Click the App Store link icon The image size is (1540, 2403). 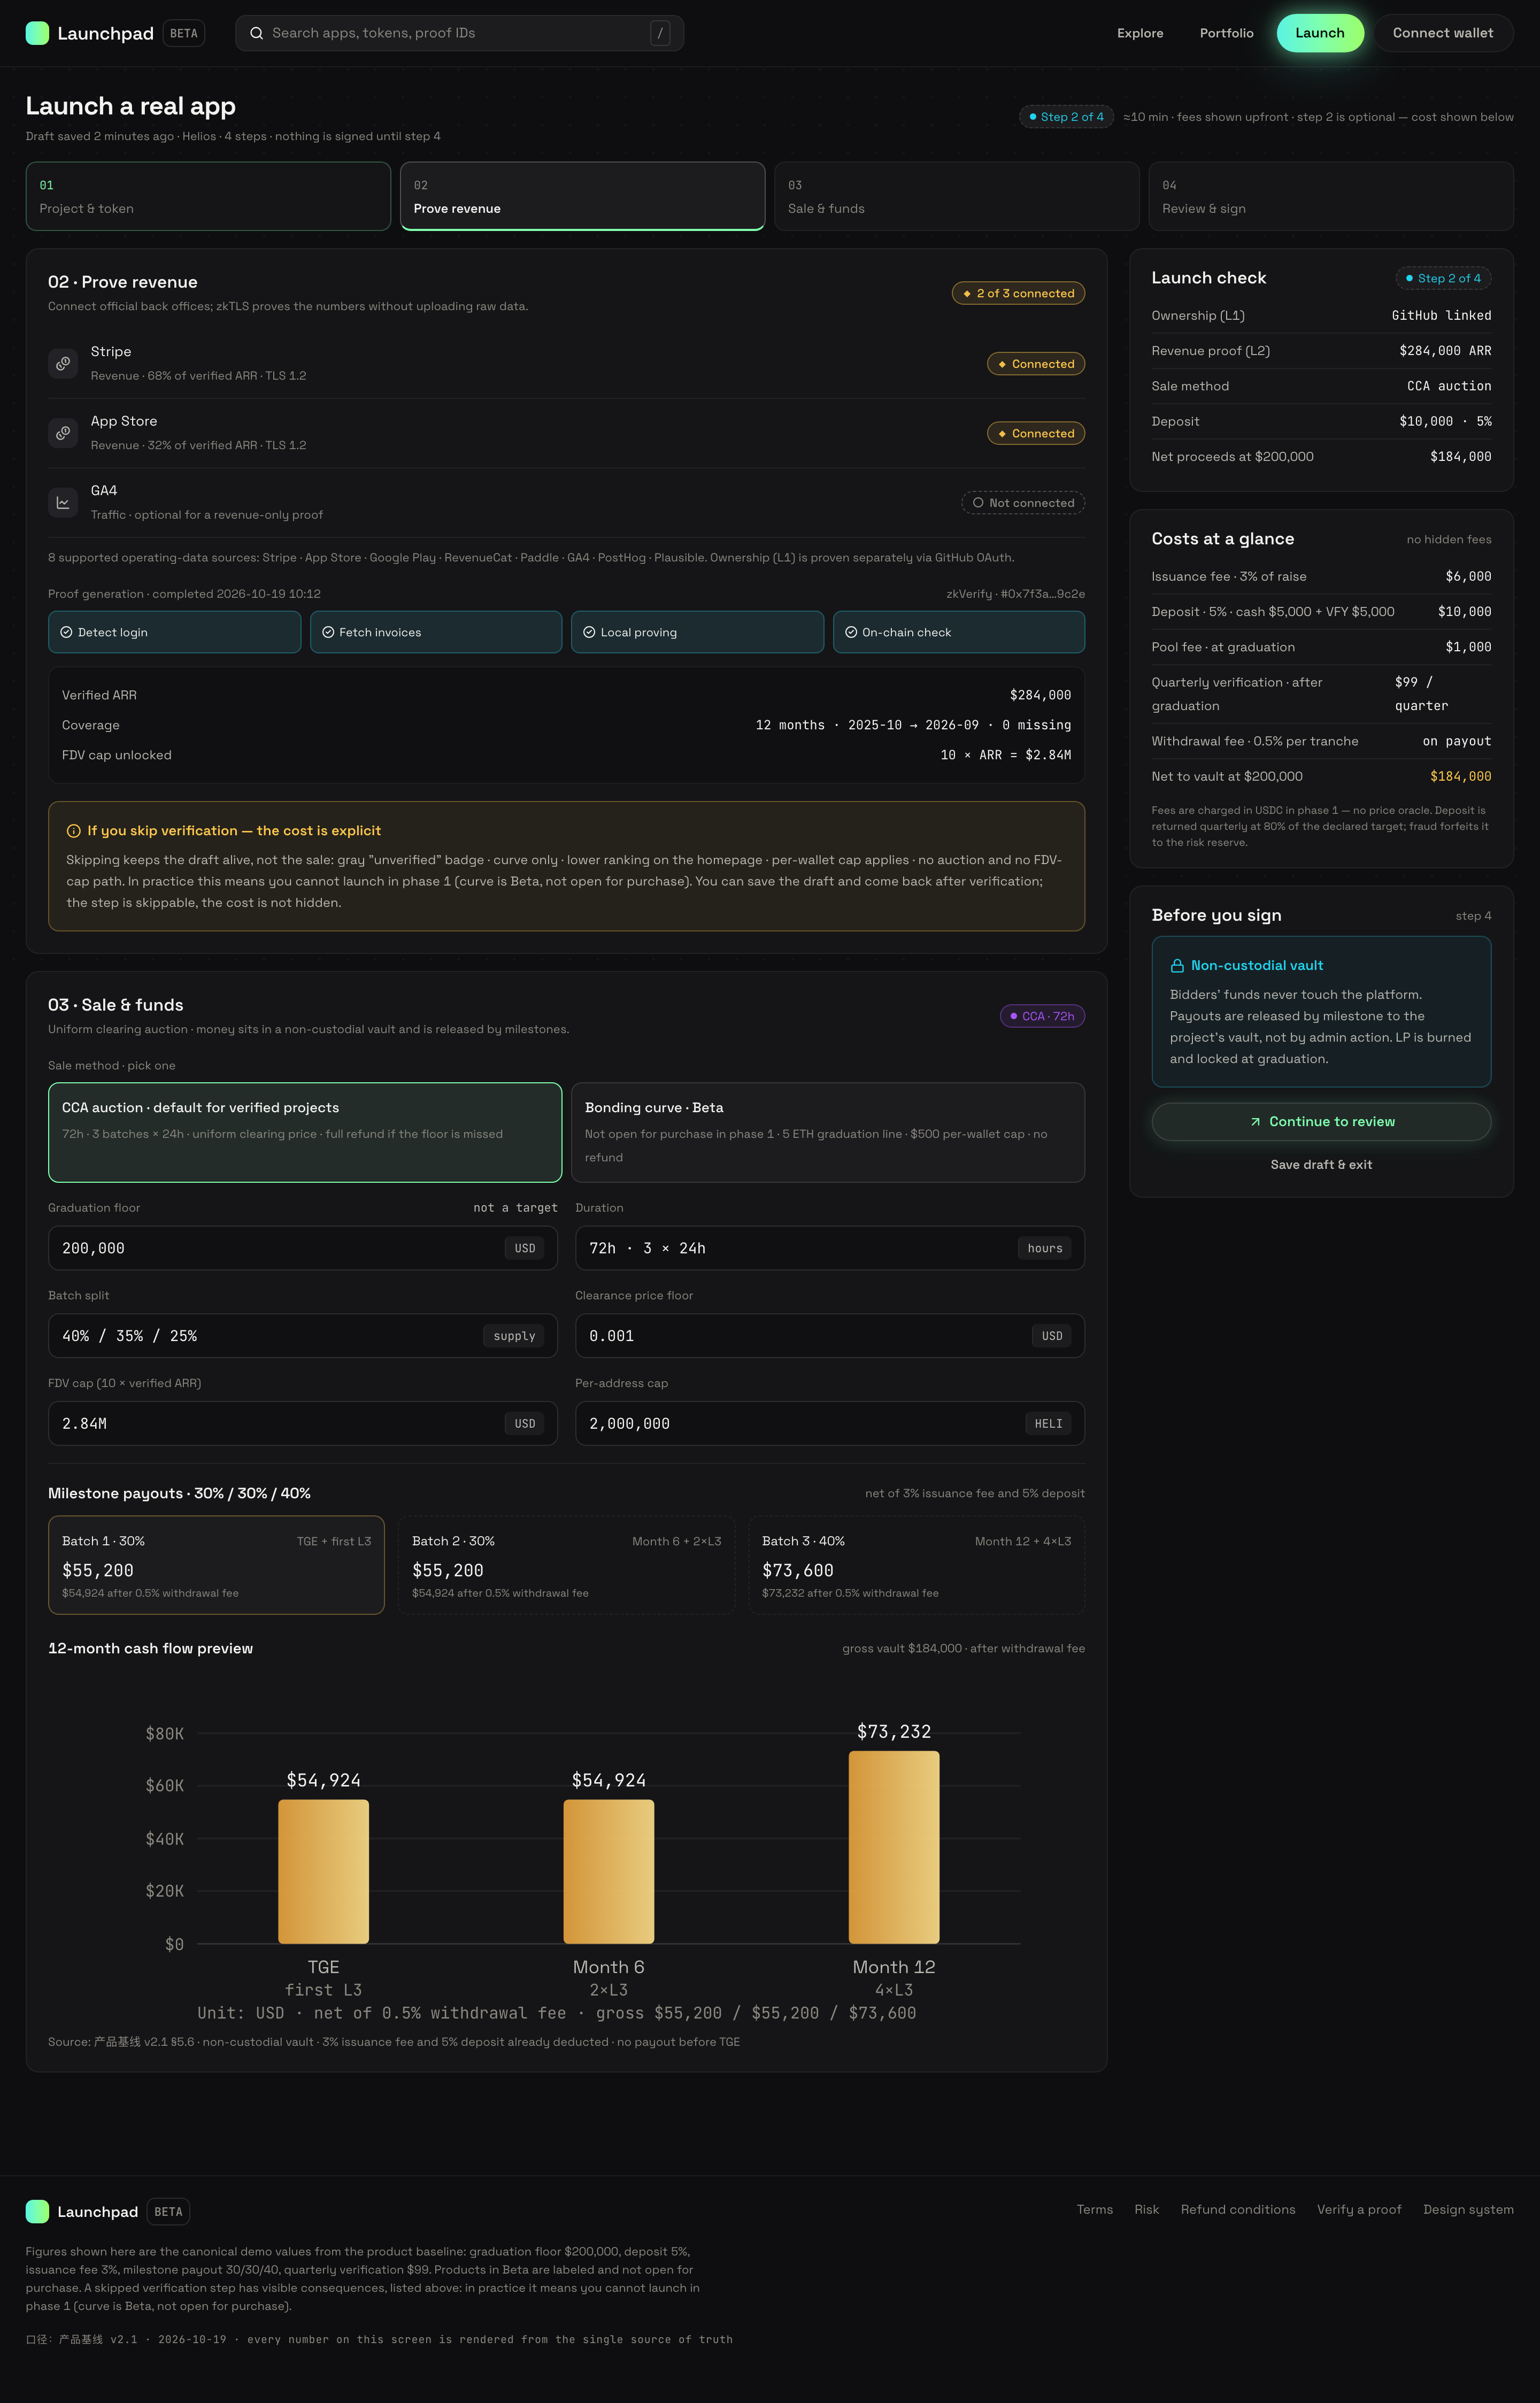point(63,433)
